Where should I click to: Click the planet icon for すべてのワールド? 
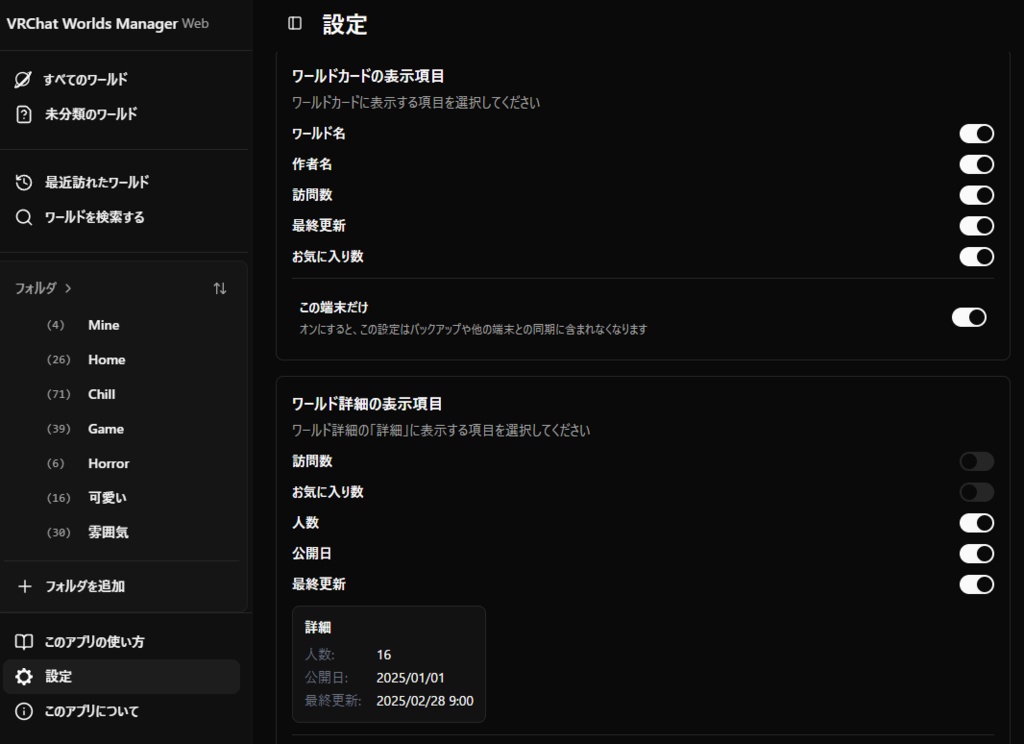coord(23,80)
